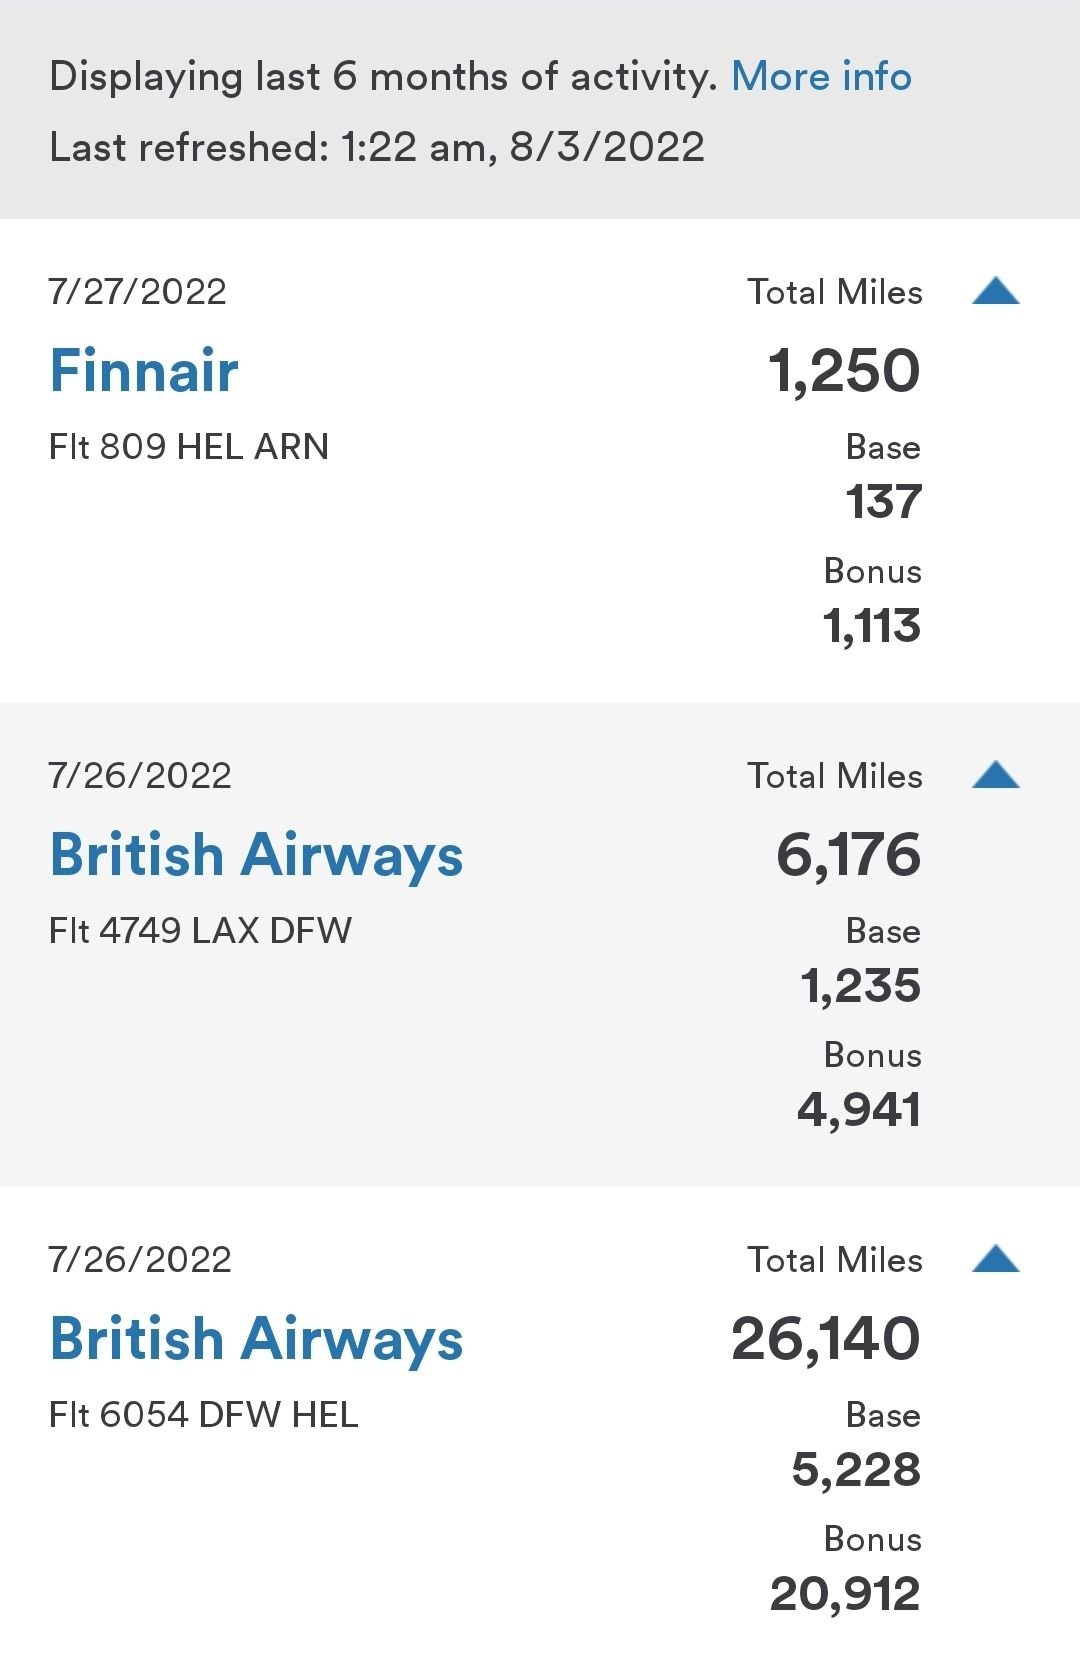Open the More info link

point(821,77)
